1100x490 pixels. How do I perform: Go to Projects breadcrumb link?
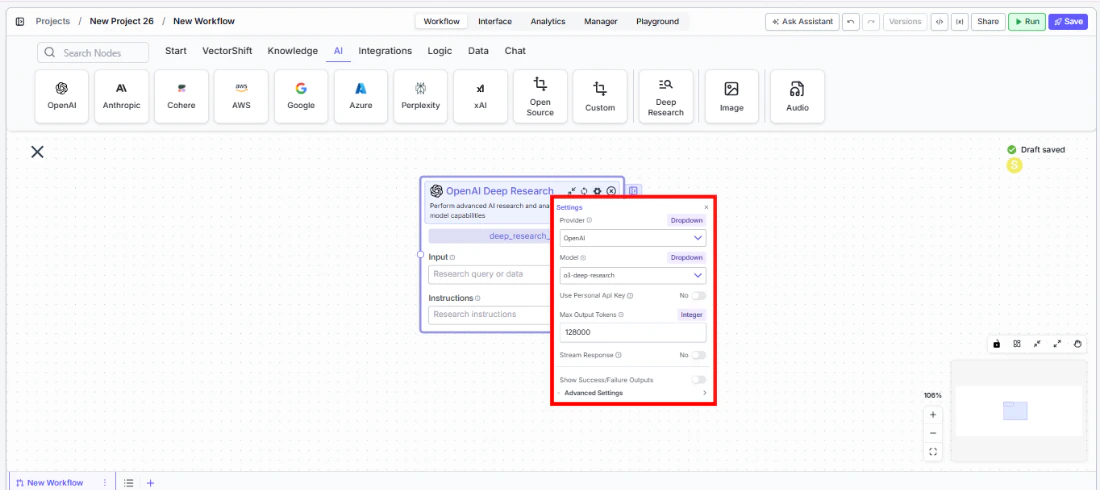coord(53,21)
